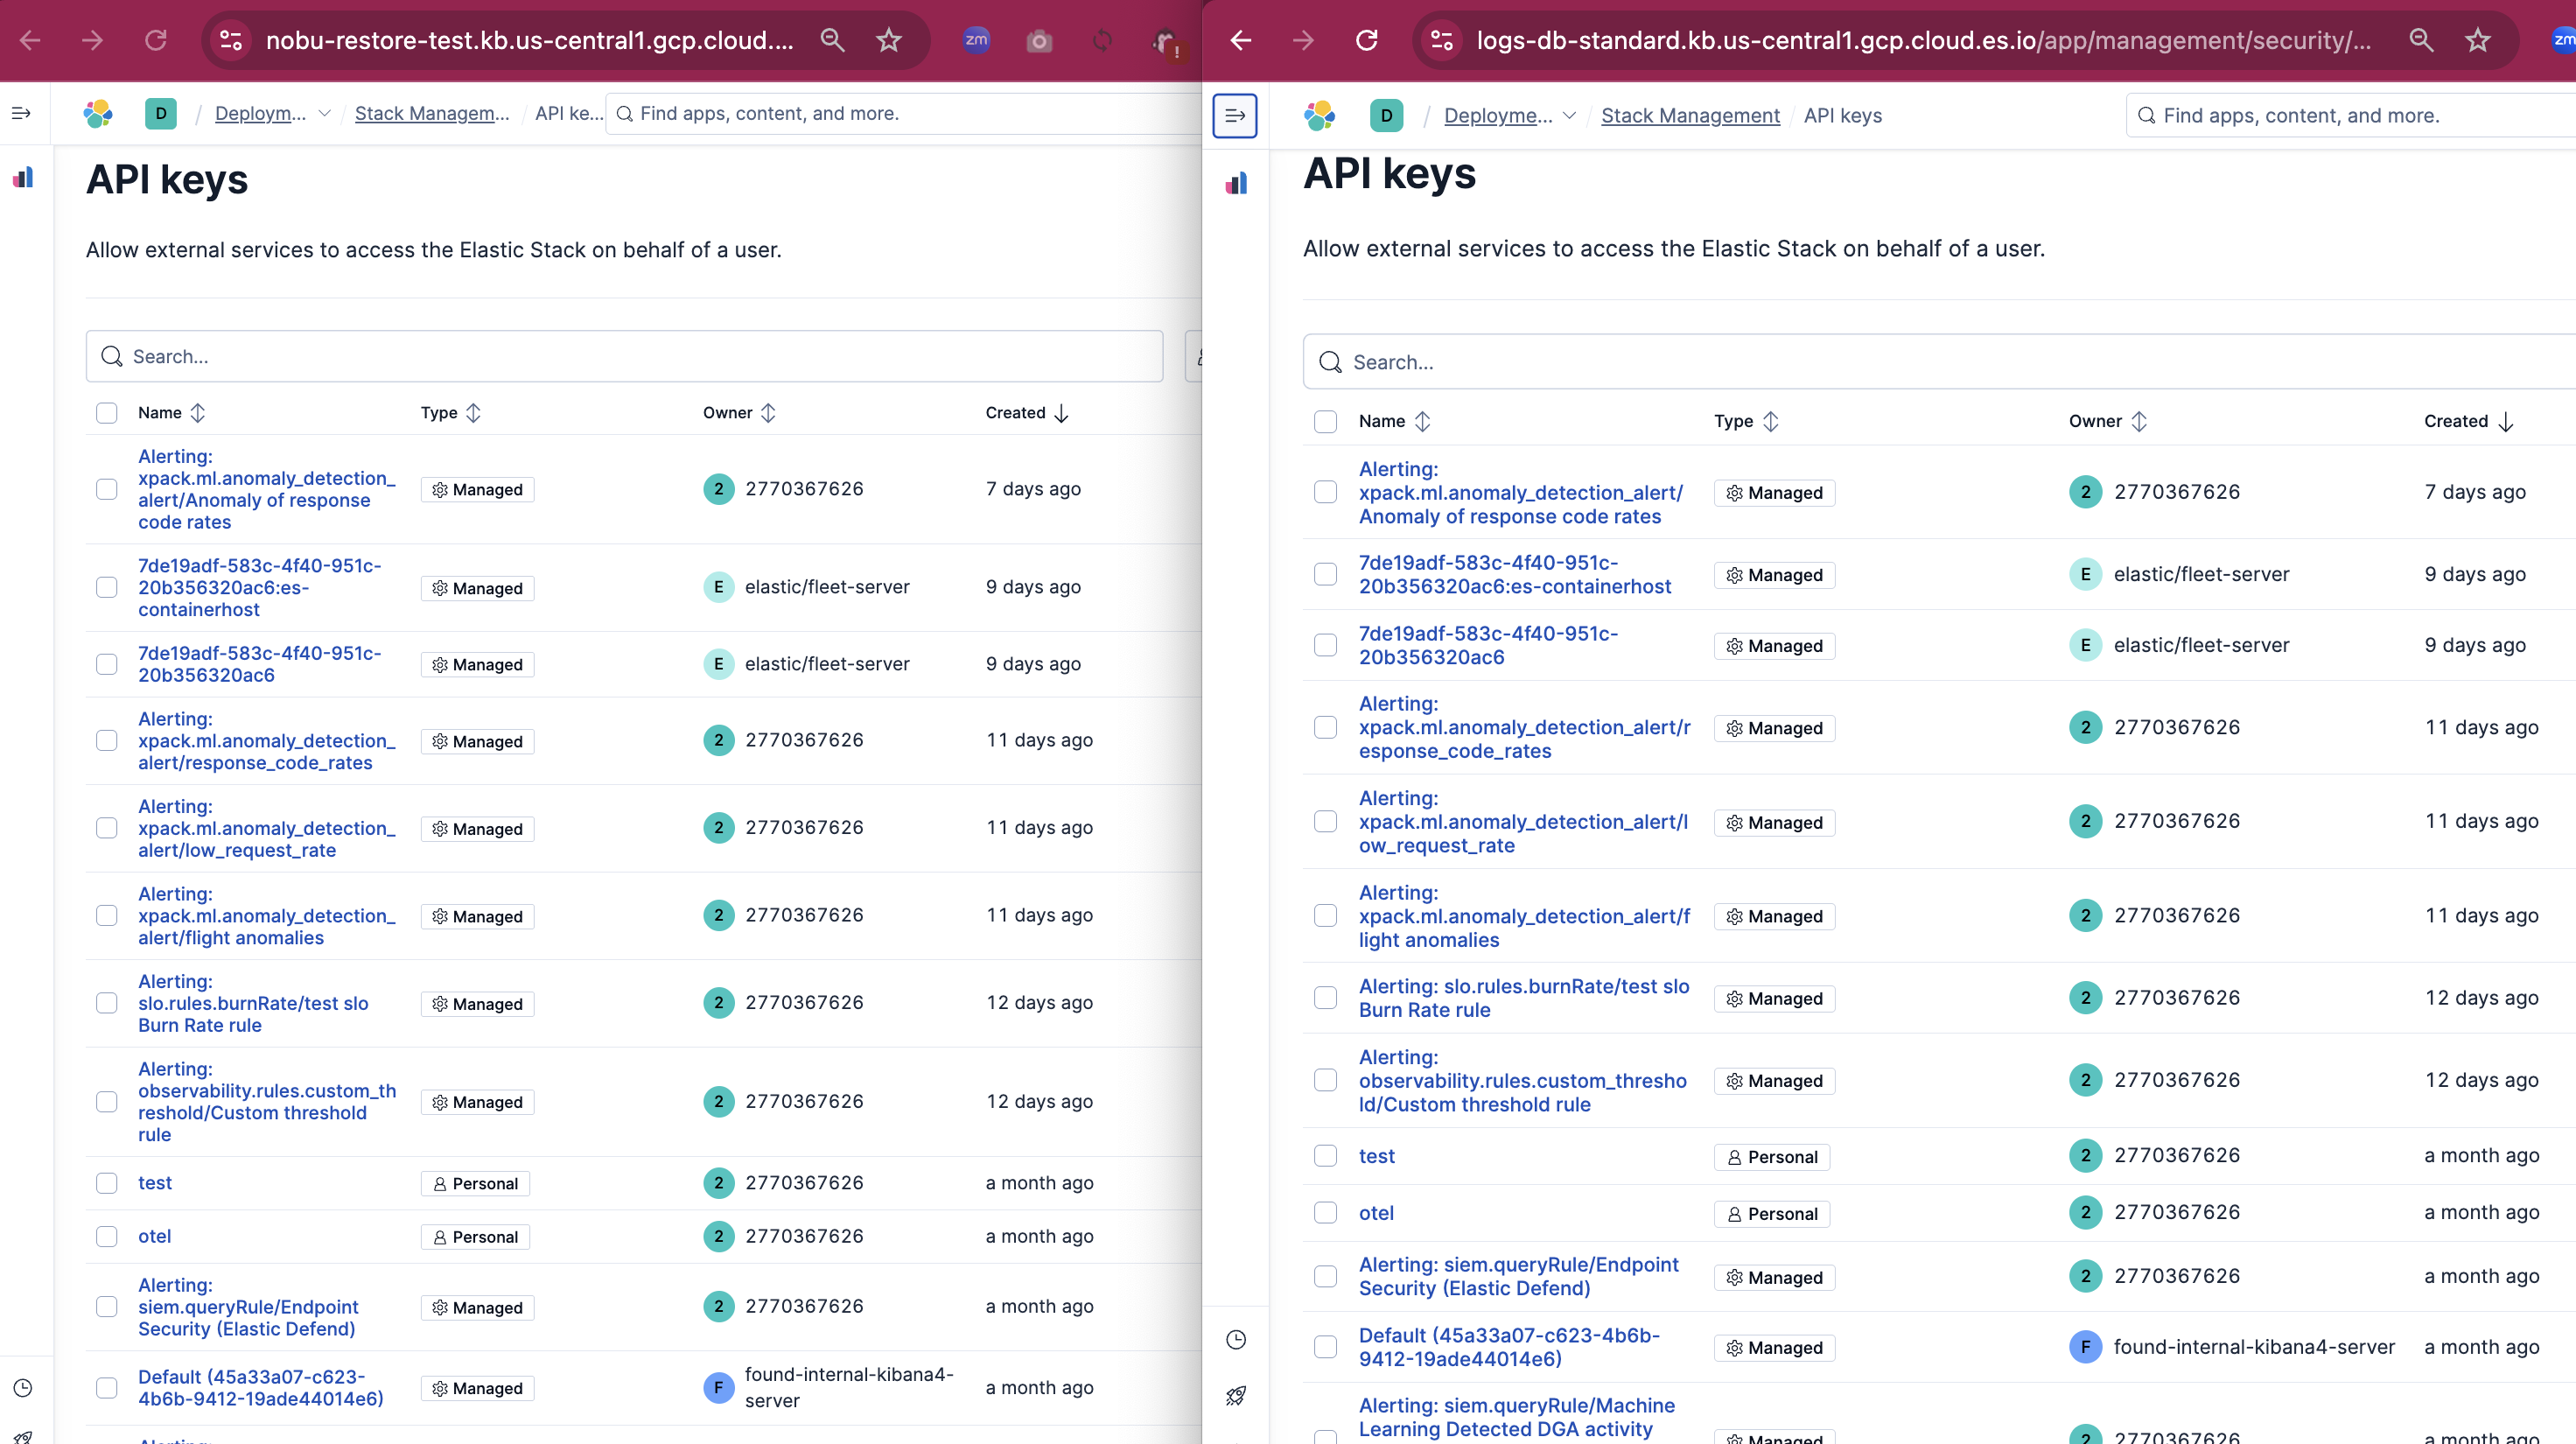
Task: Go back using the right browser back arrow
Action: 1241,40
